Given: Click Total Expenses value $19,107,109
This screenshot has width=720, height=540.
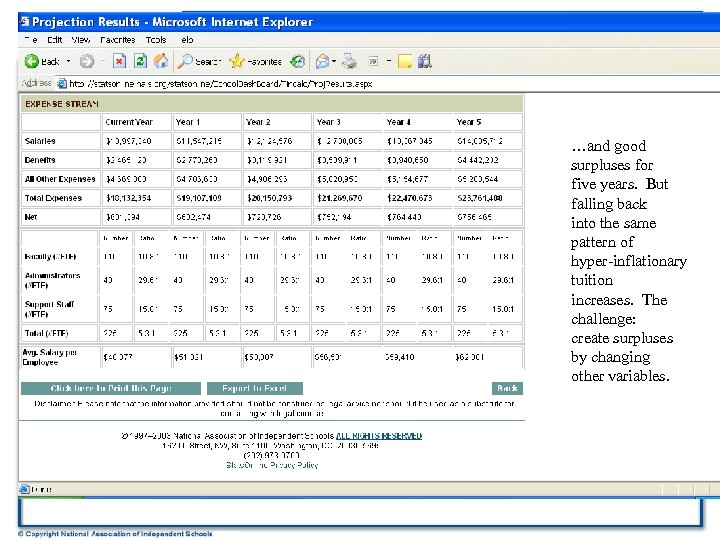Looking at the screenshot, I should pyautogui.click(x=199, y=198).
